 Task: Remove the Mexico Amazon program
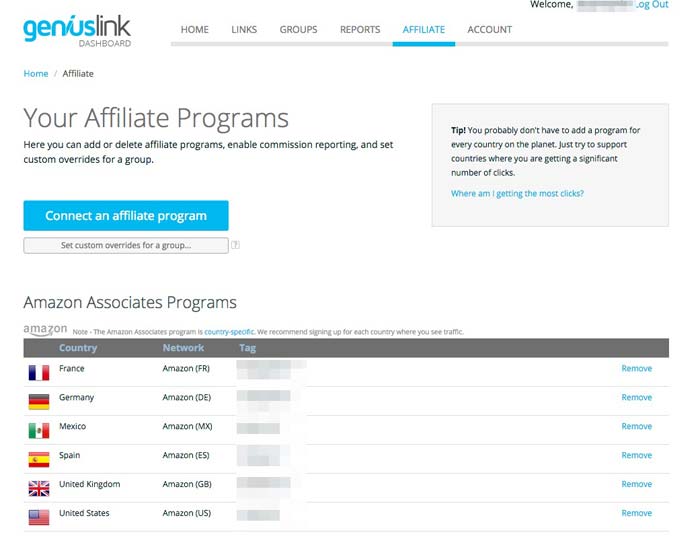point(637,426)
